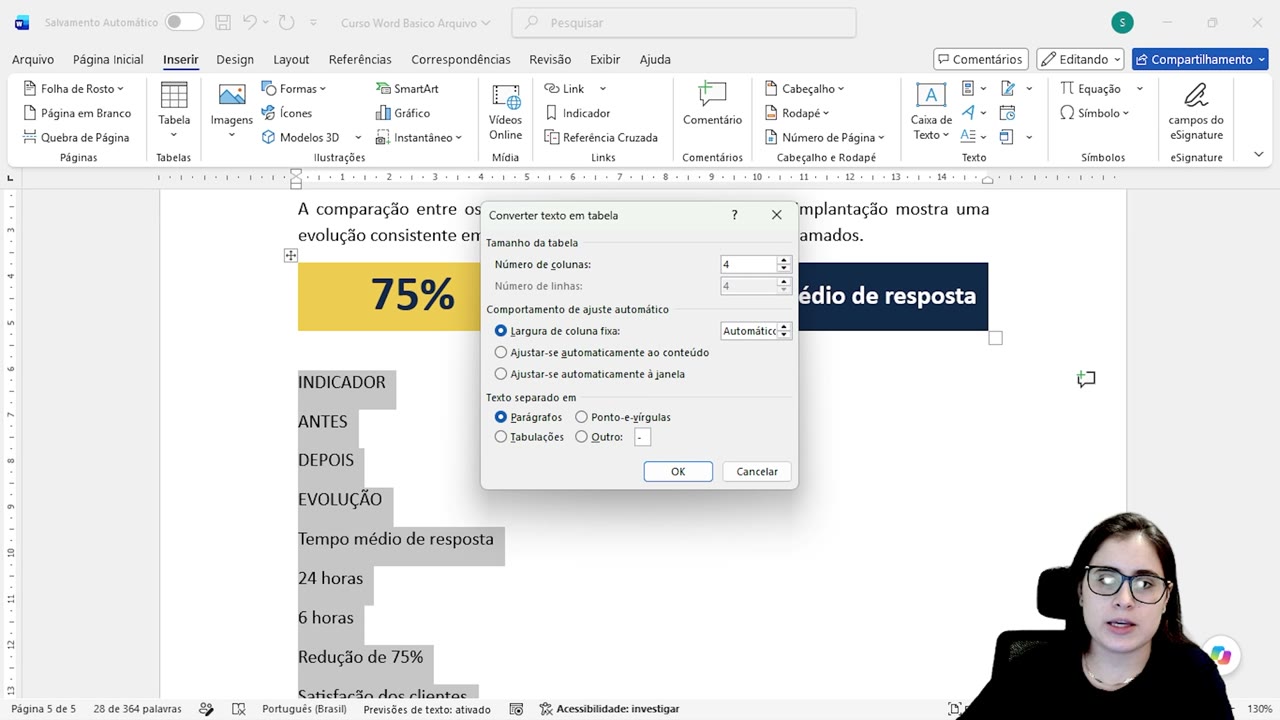
Task: Open the Imagens insert option
Action: [231, 111]
